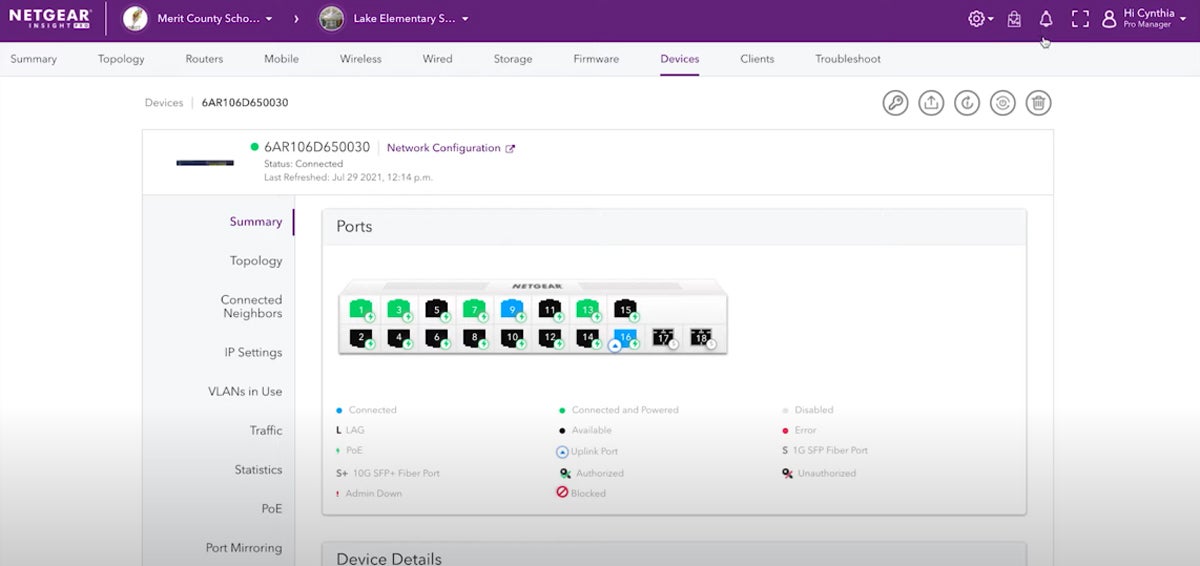Click the Status: Connected text
Screen dimensions: 1200x566
(x=303, y=163)
